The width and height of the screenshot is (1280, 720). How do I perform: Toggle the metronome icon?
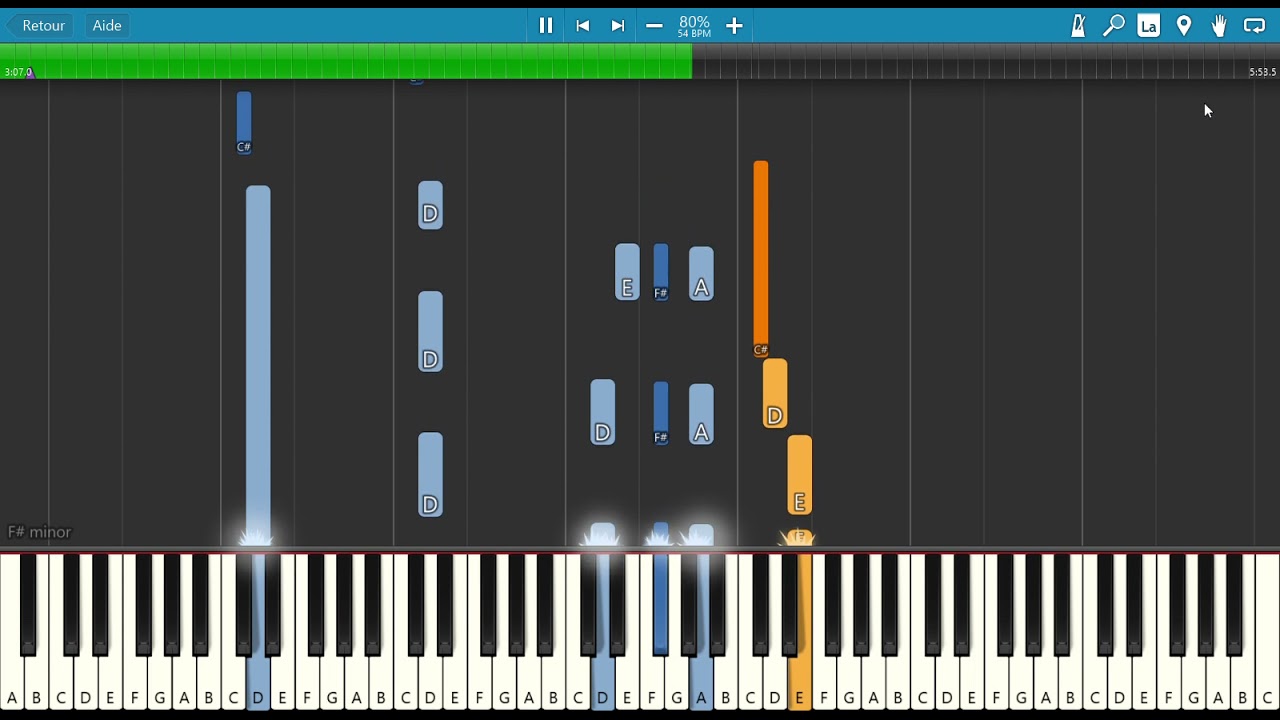pos(1078,26)
